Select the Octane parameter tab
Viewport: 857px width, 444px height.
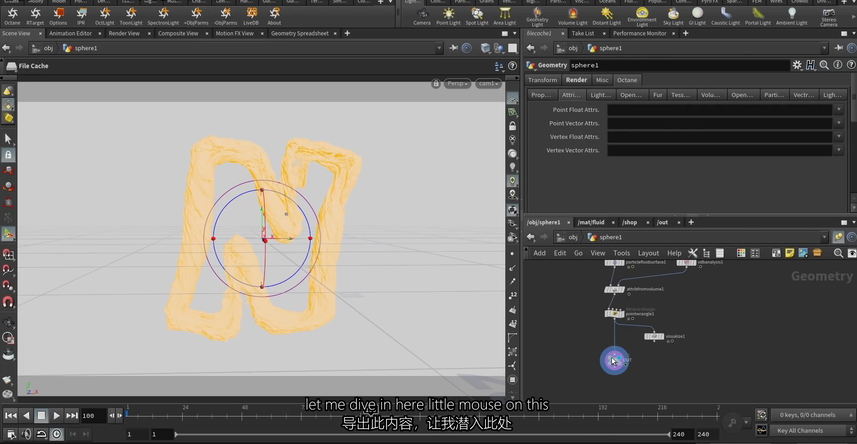point(627,80)
